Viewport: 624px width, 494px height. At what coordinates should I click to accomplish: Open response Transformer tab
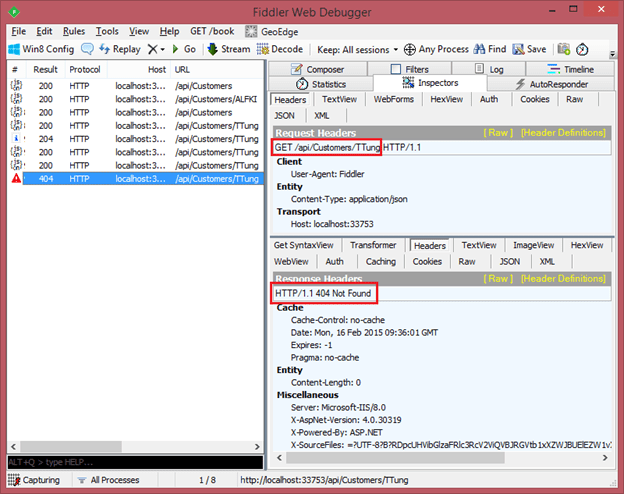(373, 245)
